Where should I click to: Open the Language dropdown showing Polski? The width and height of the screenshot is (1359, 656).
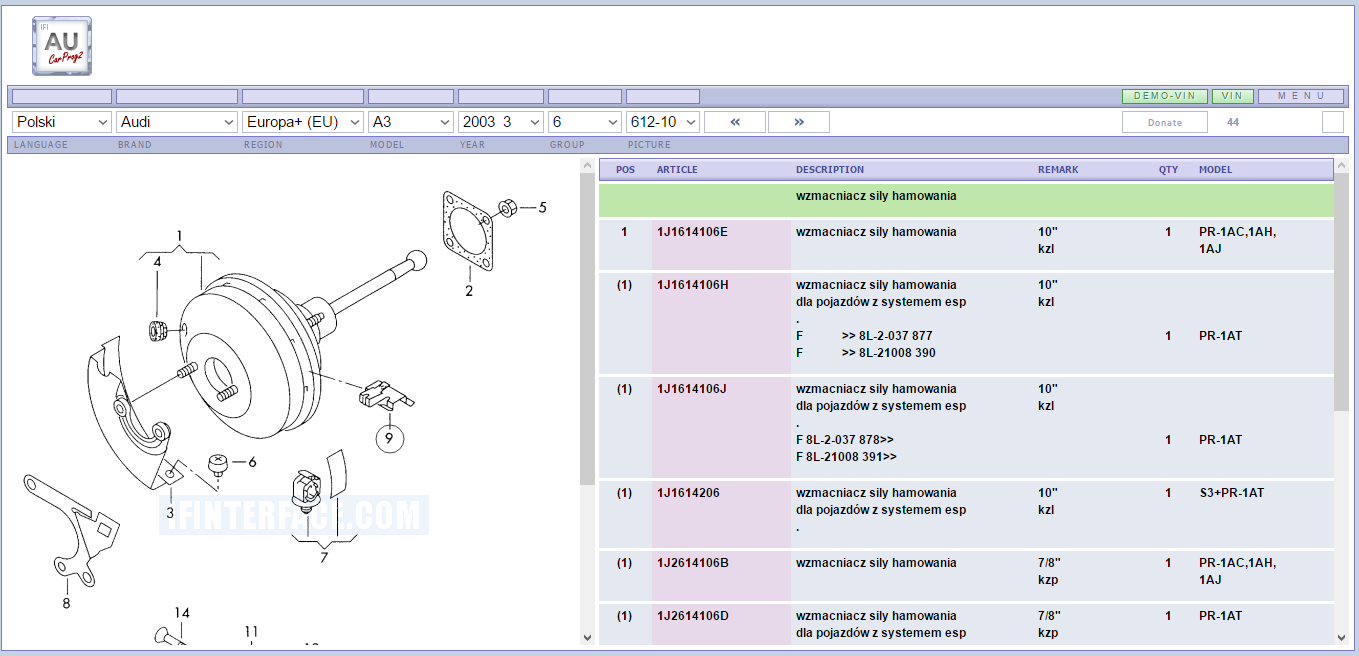point(62,122)
